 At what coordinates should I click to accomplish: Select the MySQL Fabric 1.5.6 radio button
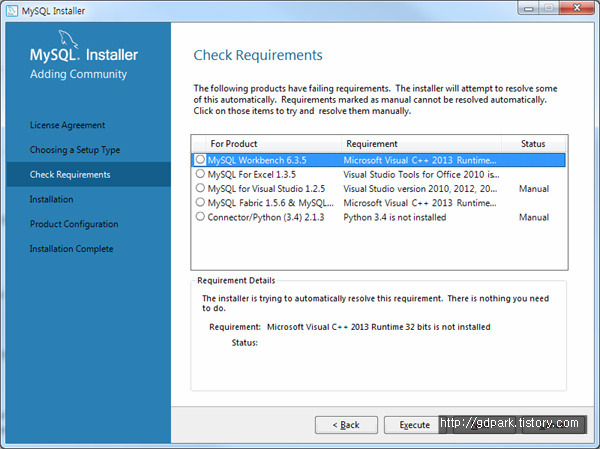200,202
